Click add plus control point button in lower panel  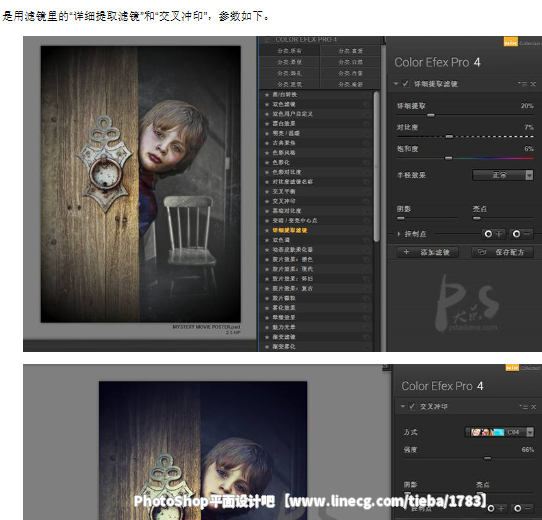(496, 508)
